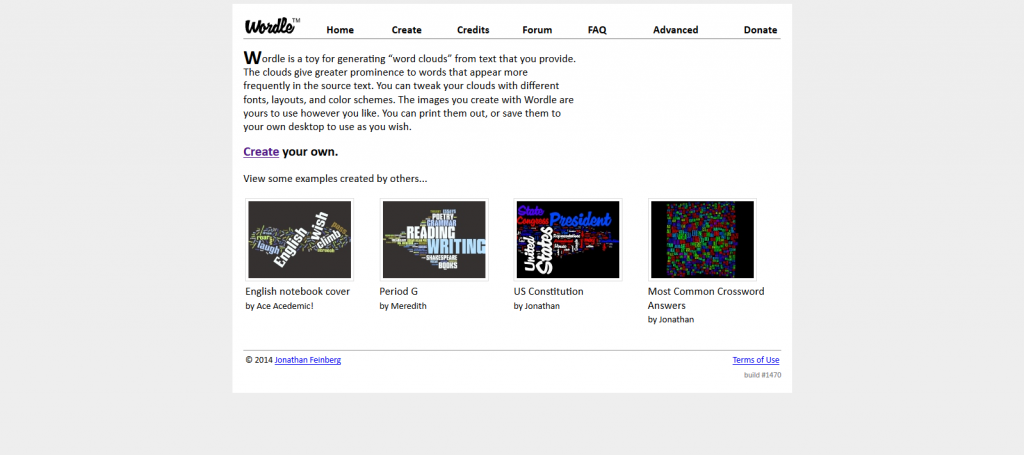Viewport: 1024px width, 455px height.
Task: Click the Period G caption text
Action: click(399, 292)
